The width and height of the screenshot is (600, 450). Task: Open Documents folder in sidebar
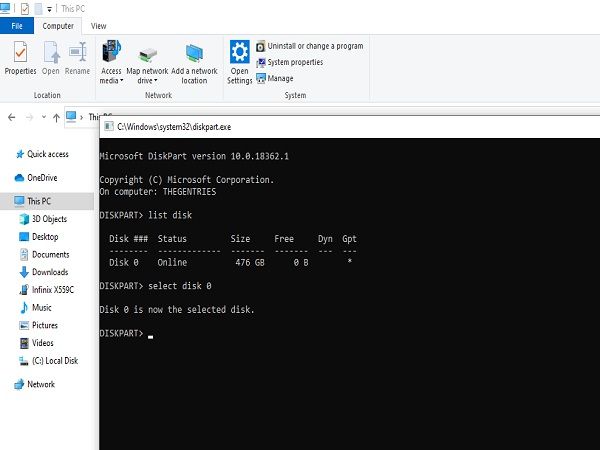point(44,254)
